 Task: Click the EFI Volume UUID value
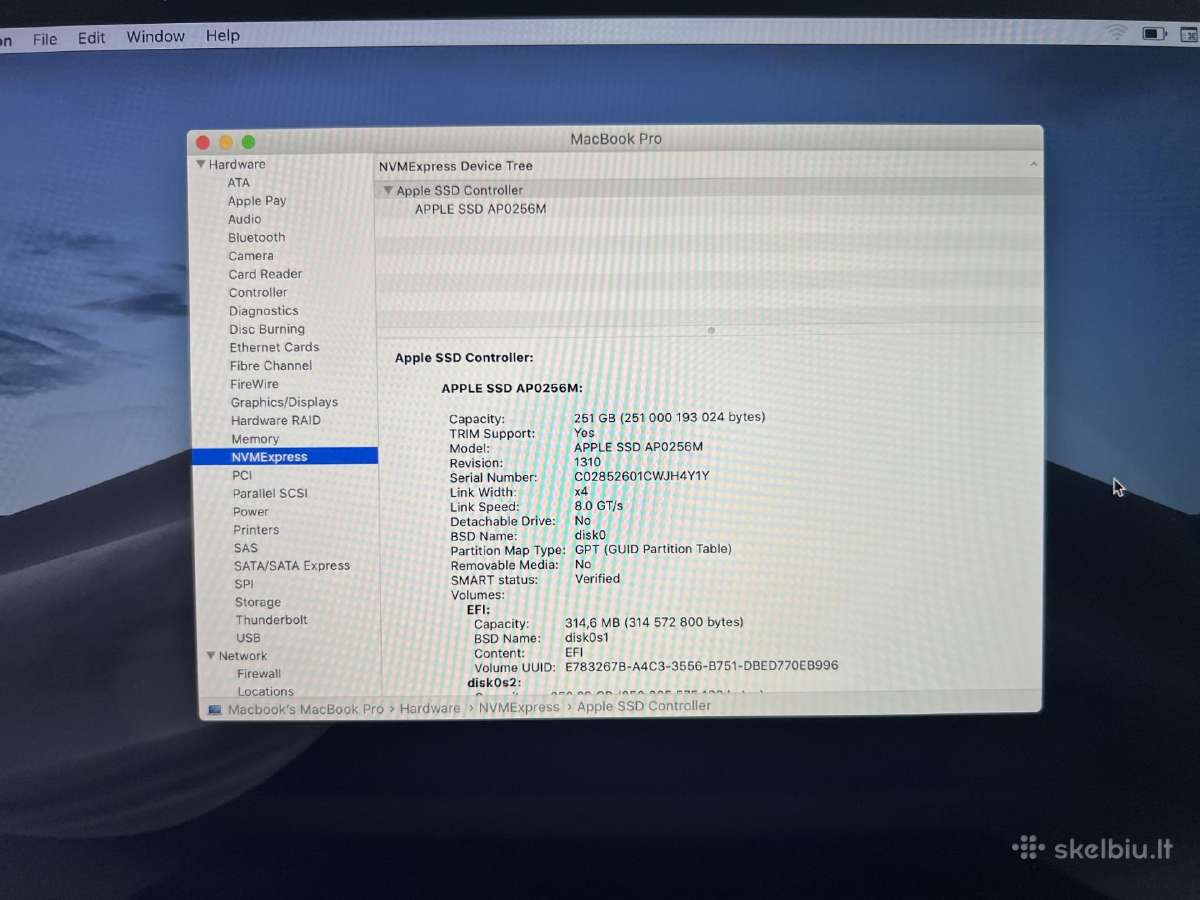701,665
